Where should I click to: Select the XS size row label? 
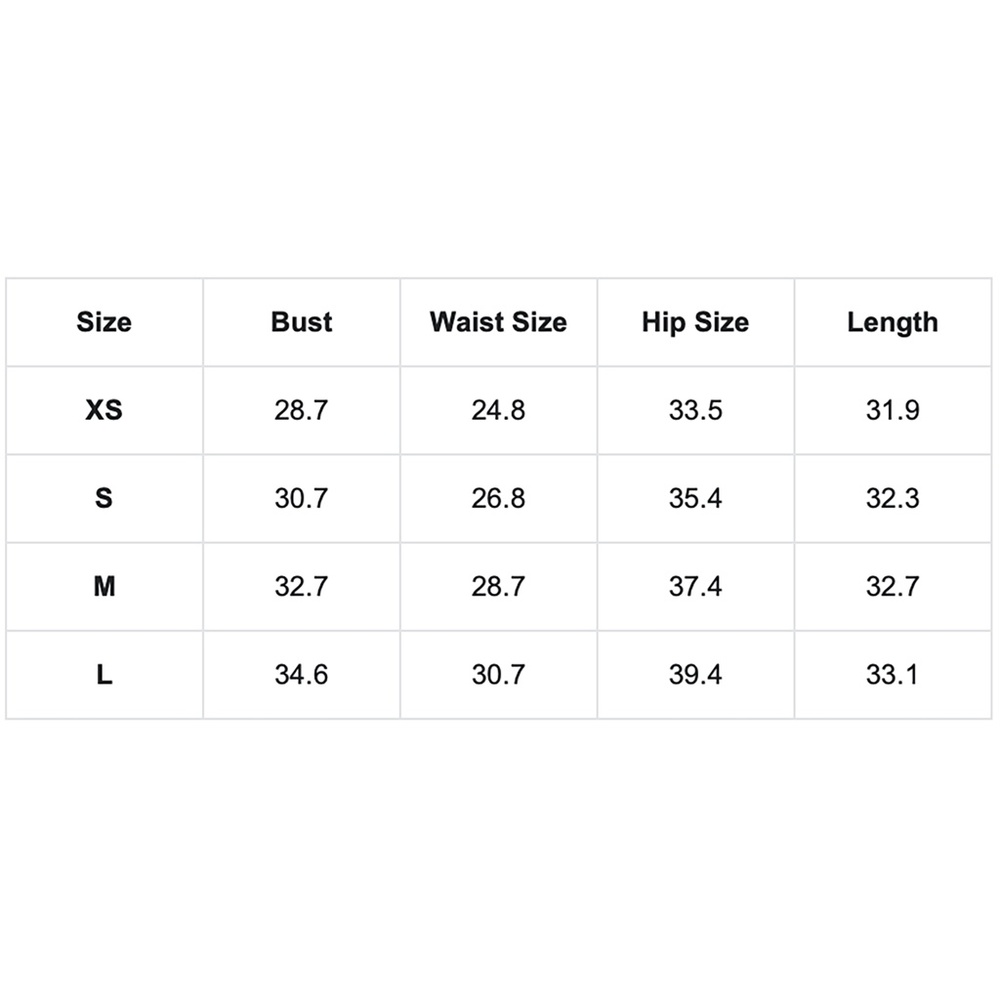click(104, 410)
